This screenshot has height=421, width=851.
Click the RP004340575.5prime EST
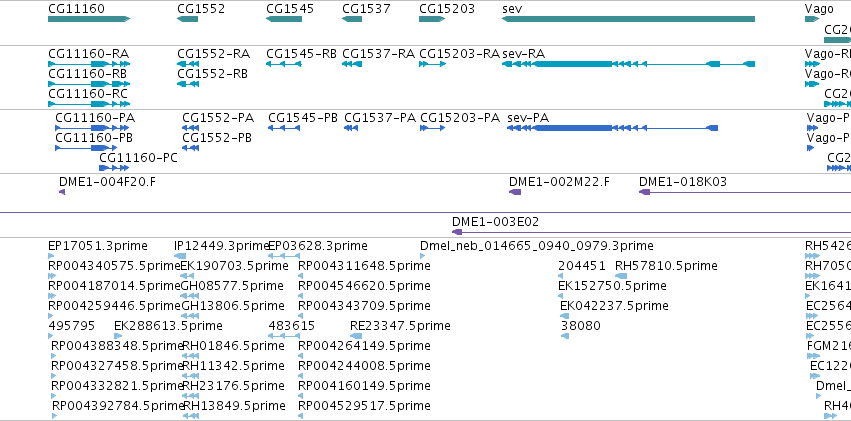[52, 276]
